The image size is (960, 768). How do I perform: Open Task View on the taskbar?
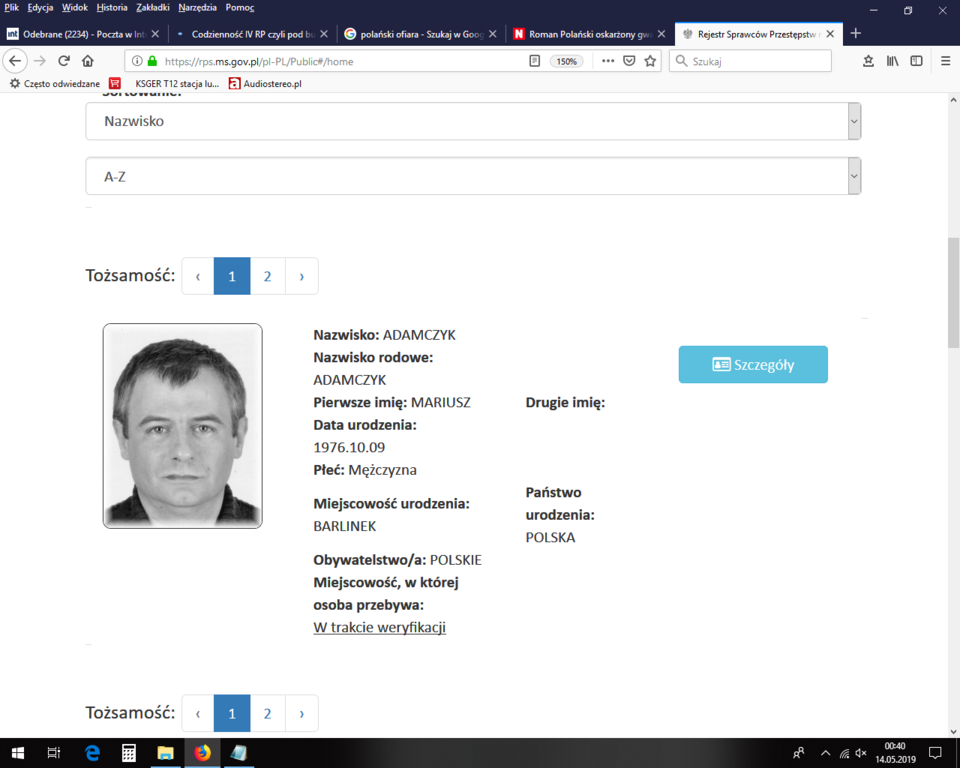pyautogui.click(x=54, y=753)
